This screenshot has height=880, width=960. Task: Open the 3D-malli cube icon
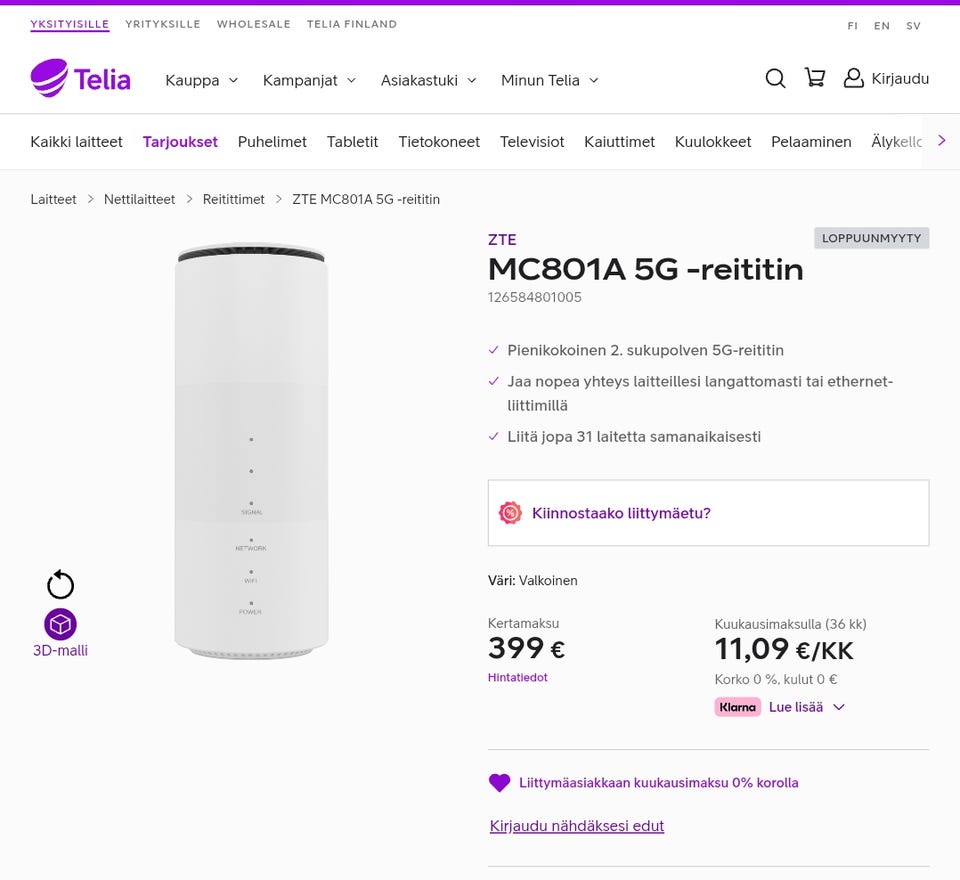tap(60, 625)
